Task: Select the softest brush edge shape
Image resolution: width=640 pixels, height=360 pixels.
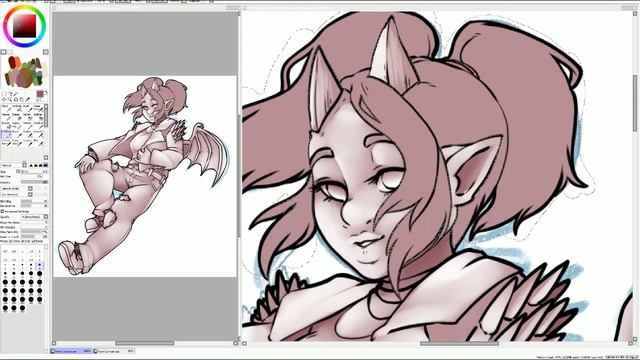Action: (31, 165)
